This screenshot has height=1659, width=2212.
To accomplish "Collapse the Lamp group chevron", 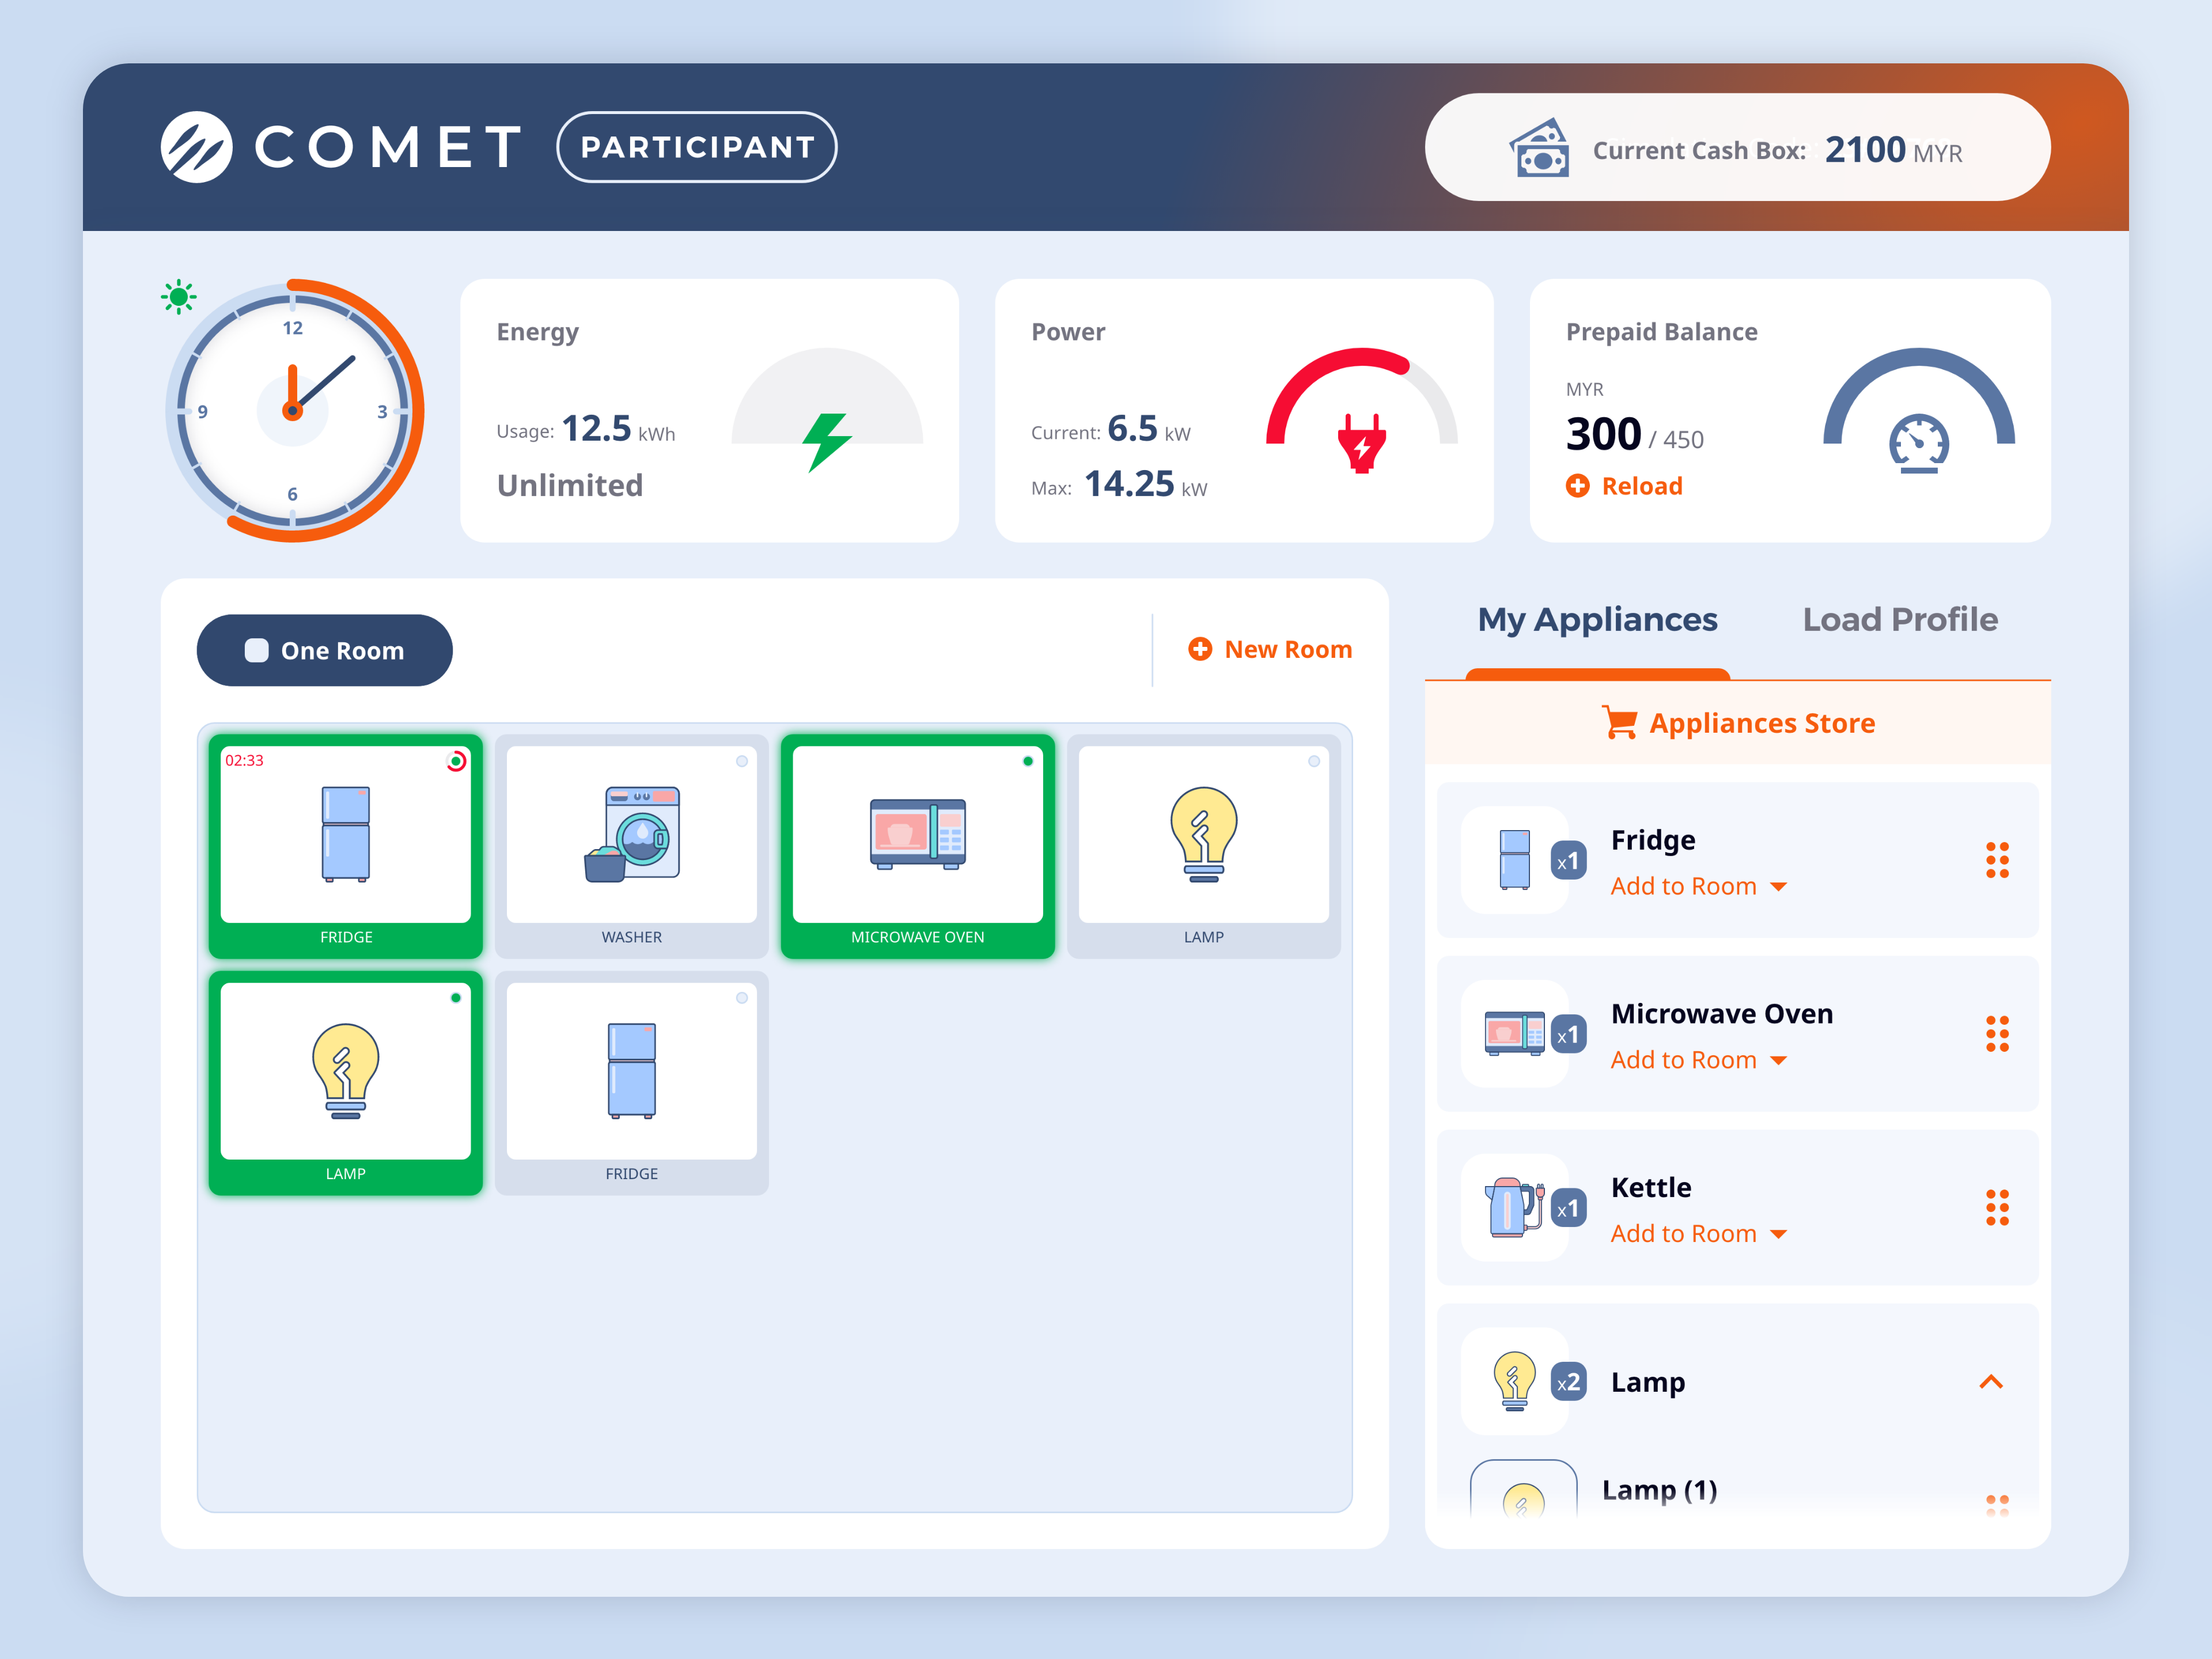I will click(1990, 1382).
